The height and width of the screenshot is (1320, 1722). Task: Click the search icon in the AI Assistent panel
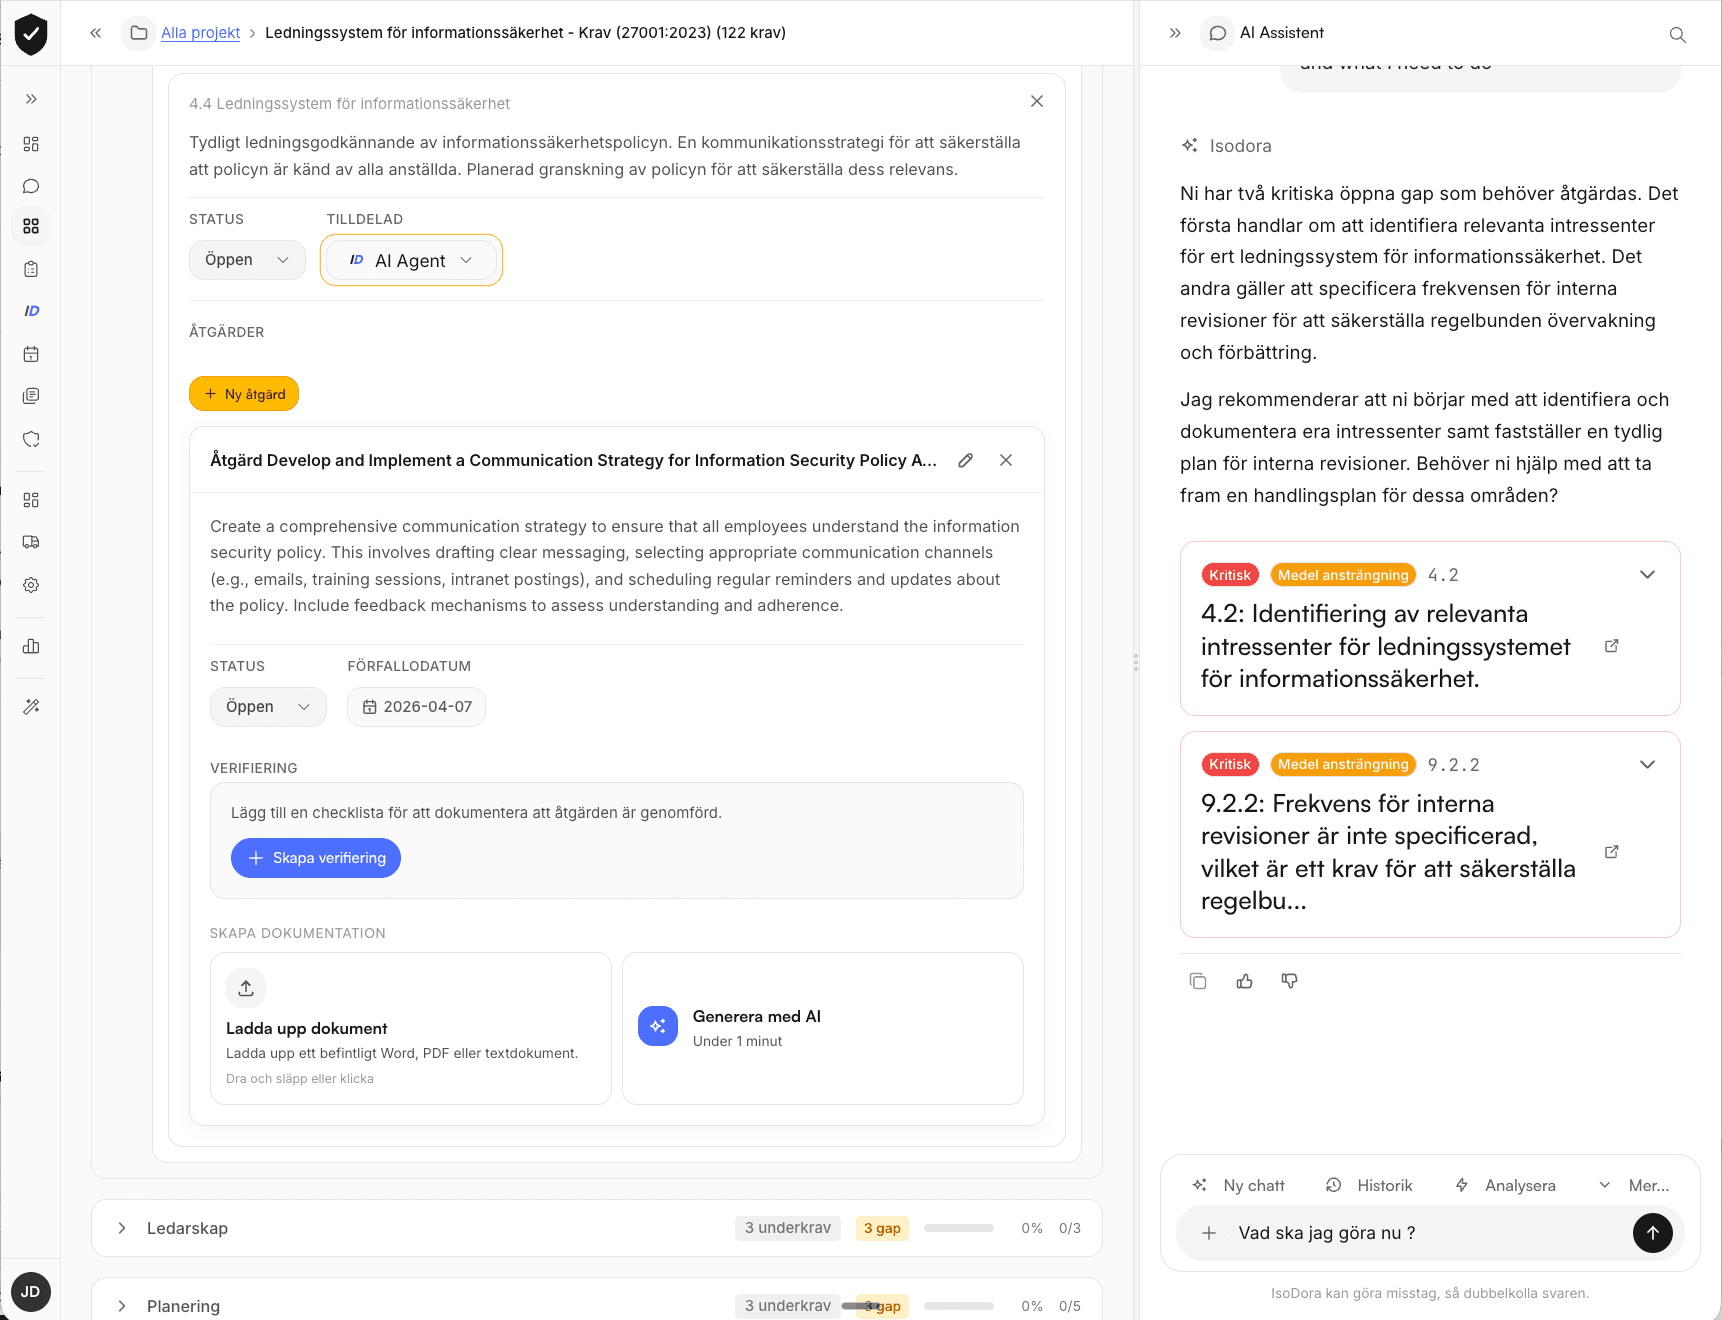[x=1678, y=34]
